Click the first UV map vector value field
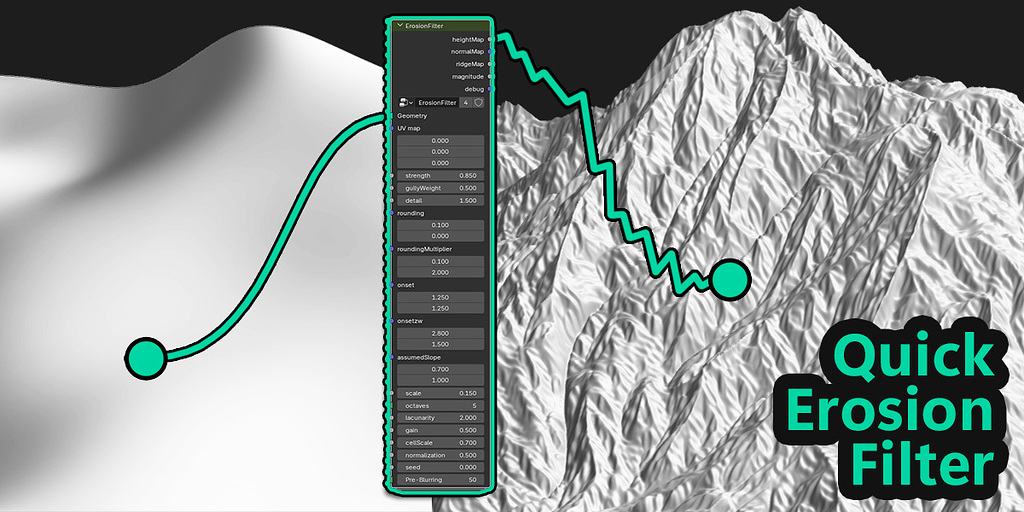This screenshot has height=512, width=1024. pyautogui.click(x=441, y=140)
